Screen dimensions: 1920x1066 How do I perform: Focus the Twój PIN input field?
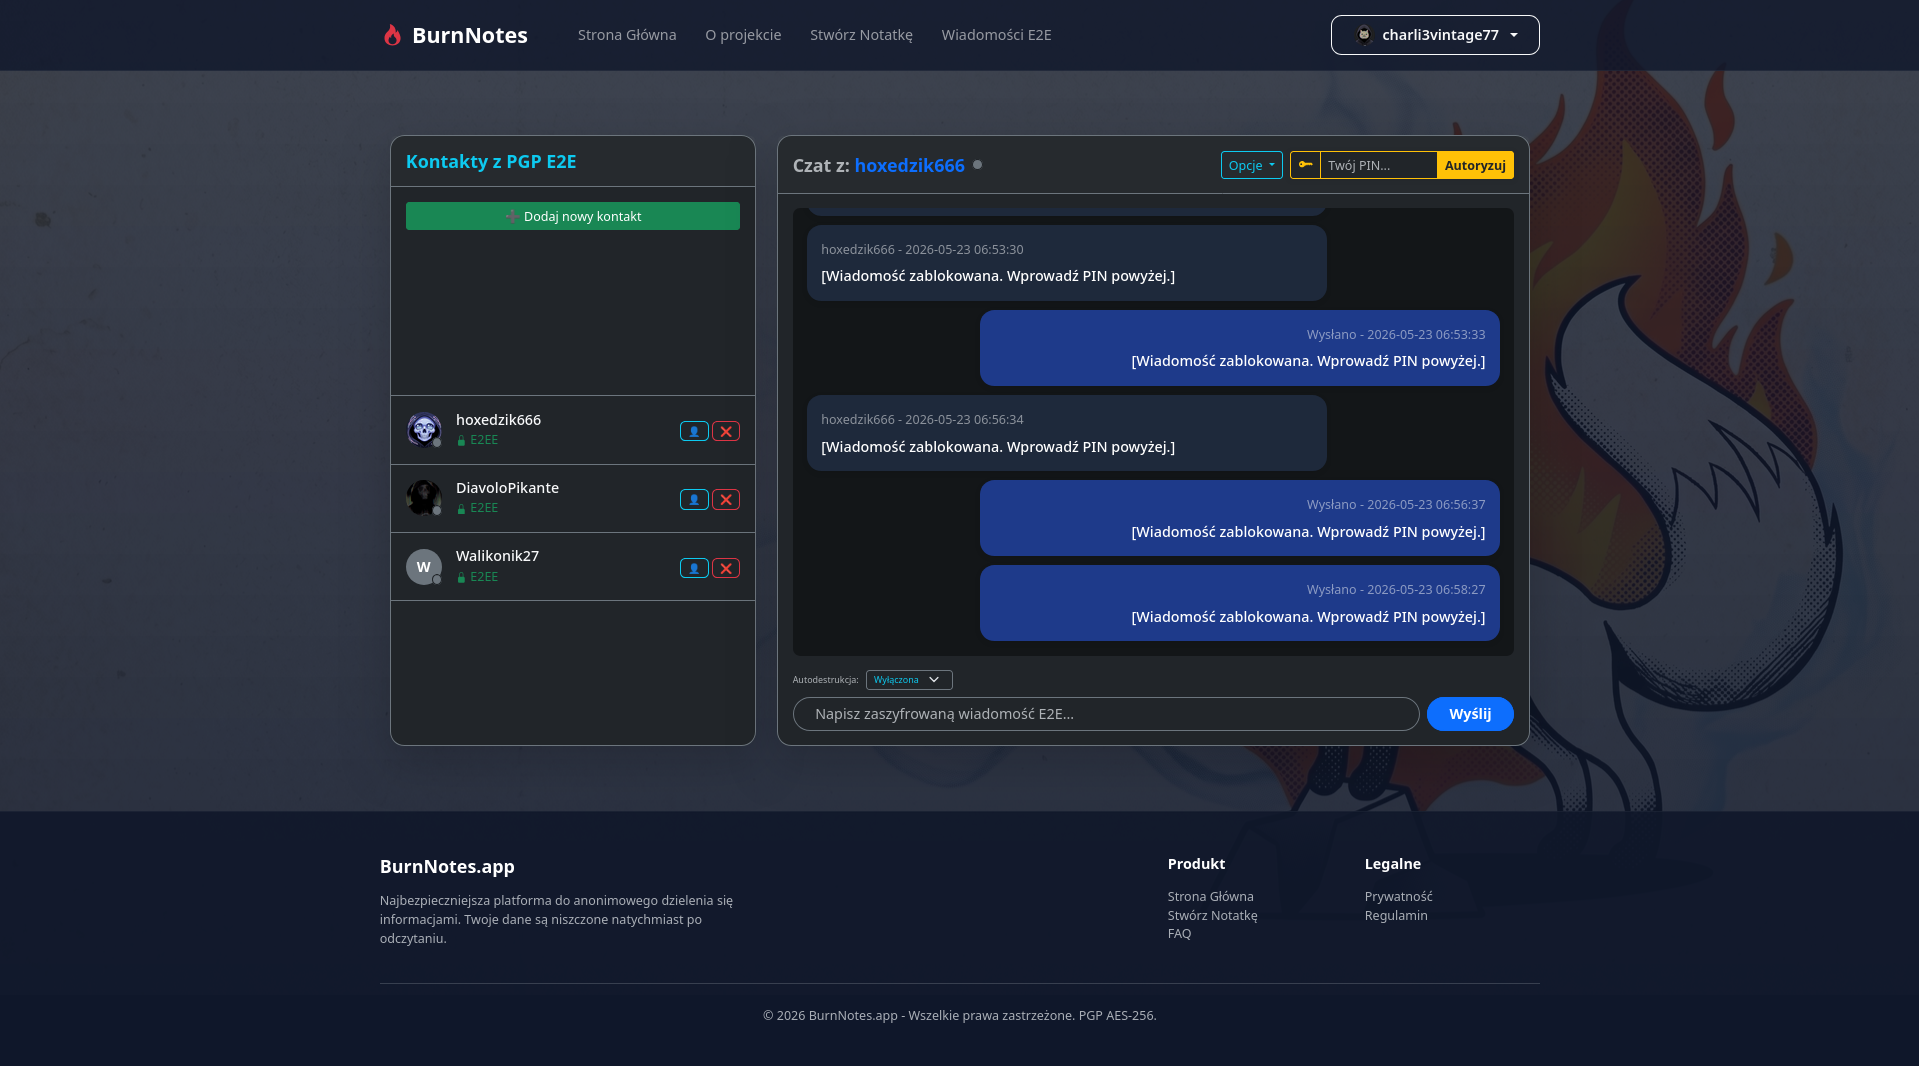pos(1378,165)
